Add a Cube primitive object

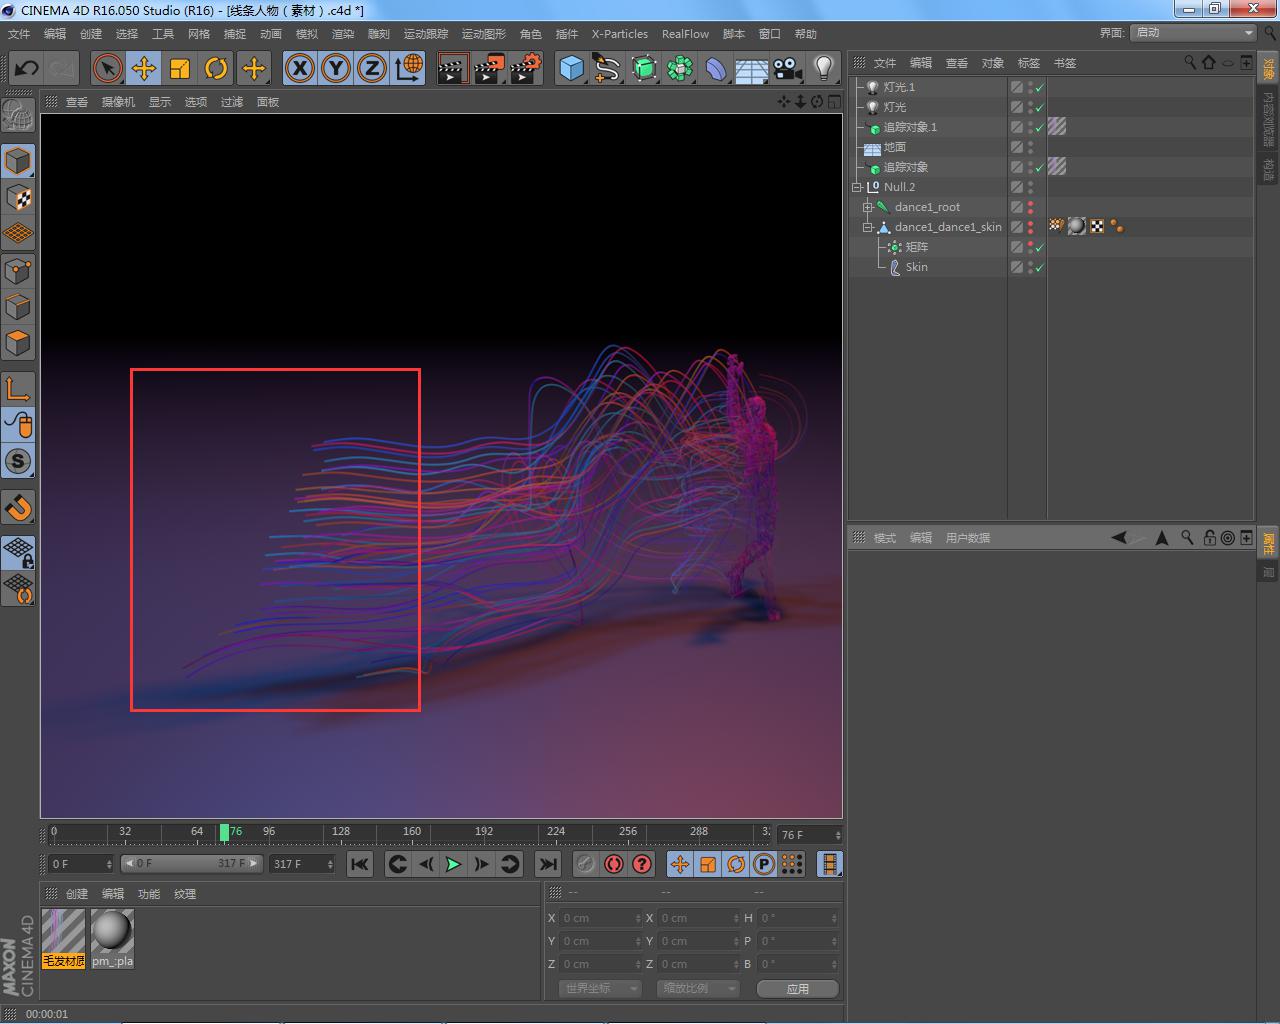571,68
